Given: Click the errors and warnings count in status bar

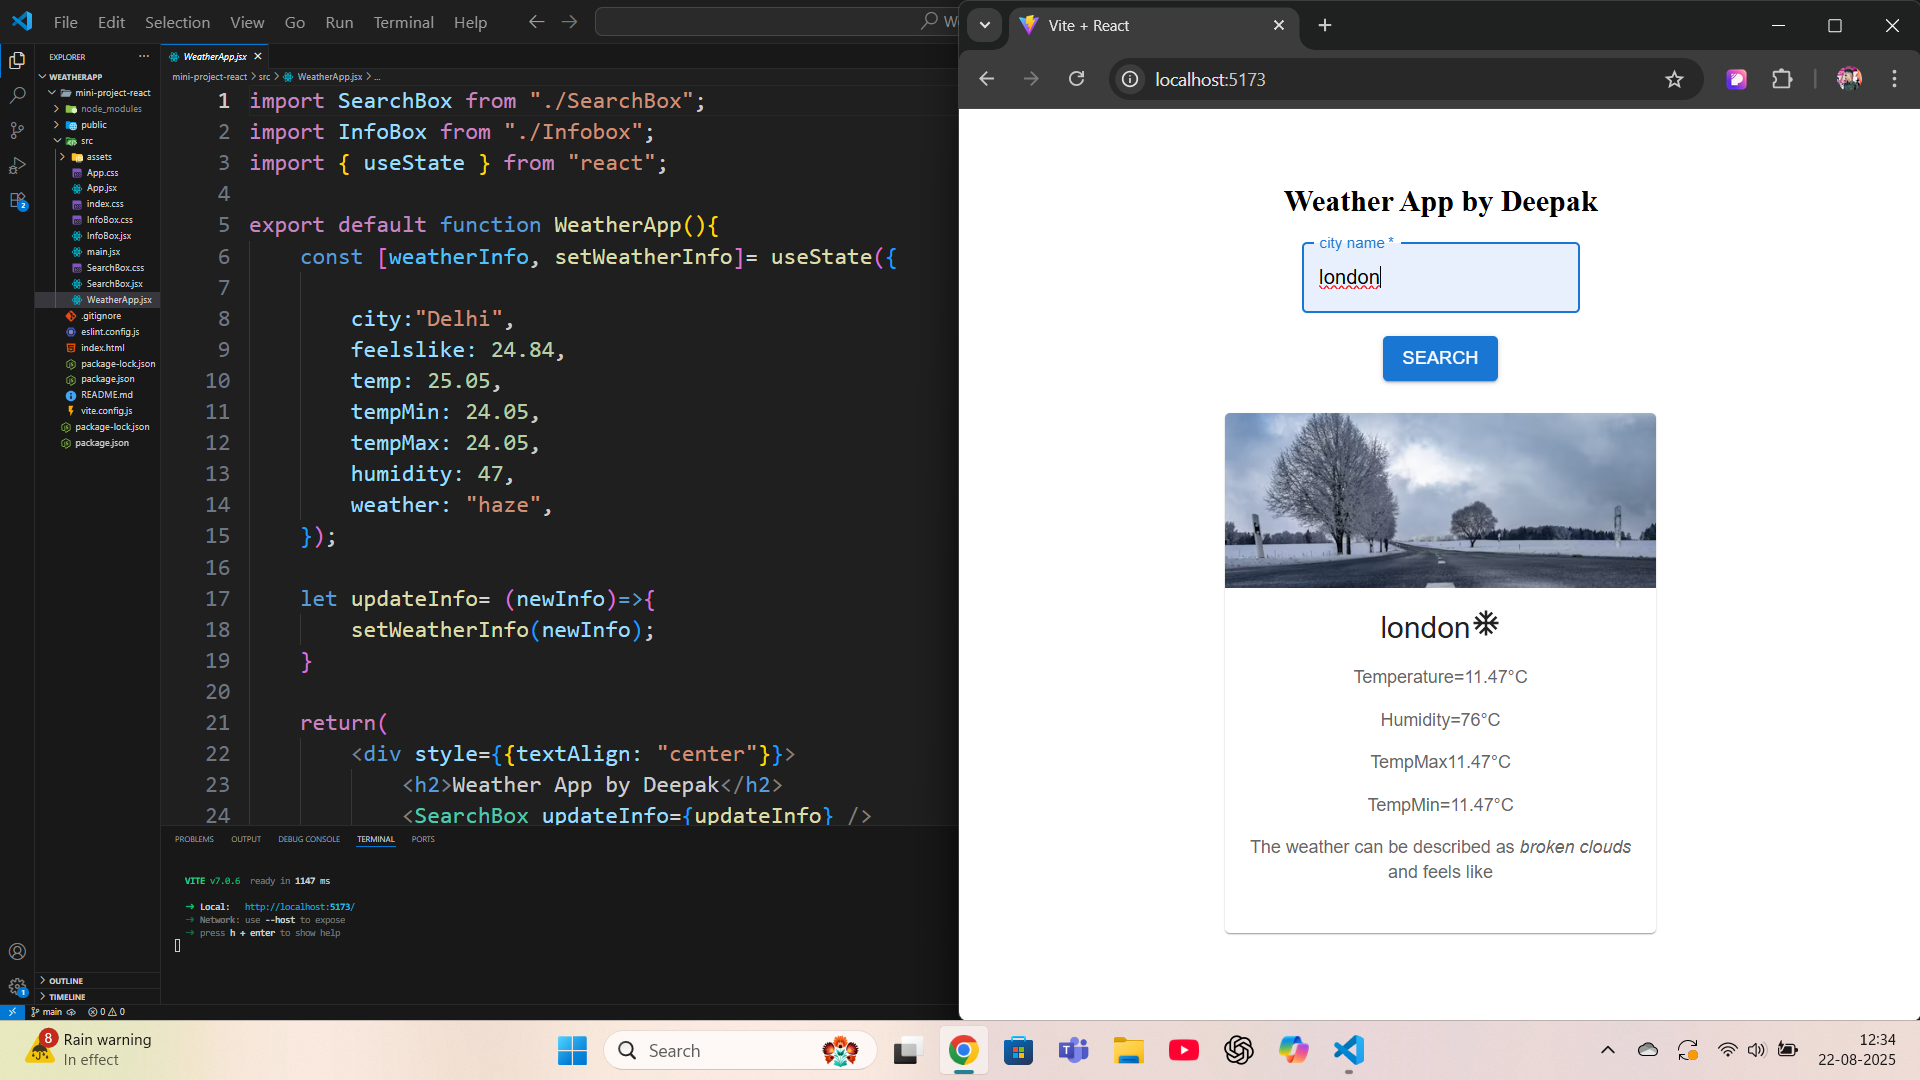Looking at the screenshot, I should click(x=107, y=1012).
